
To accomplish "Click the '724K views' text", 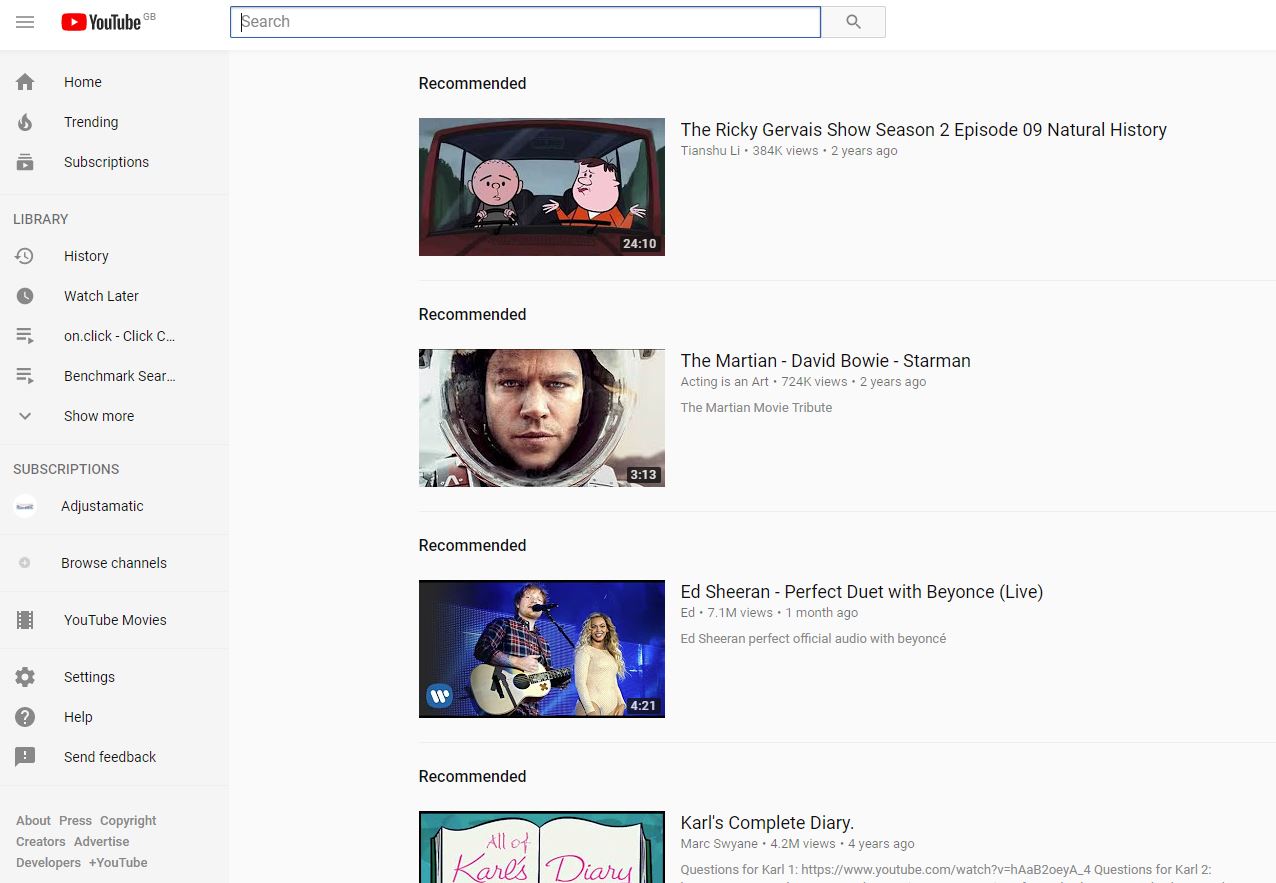I will click(x=814, y=382).
